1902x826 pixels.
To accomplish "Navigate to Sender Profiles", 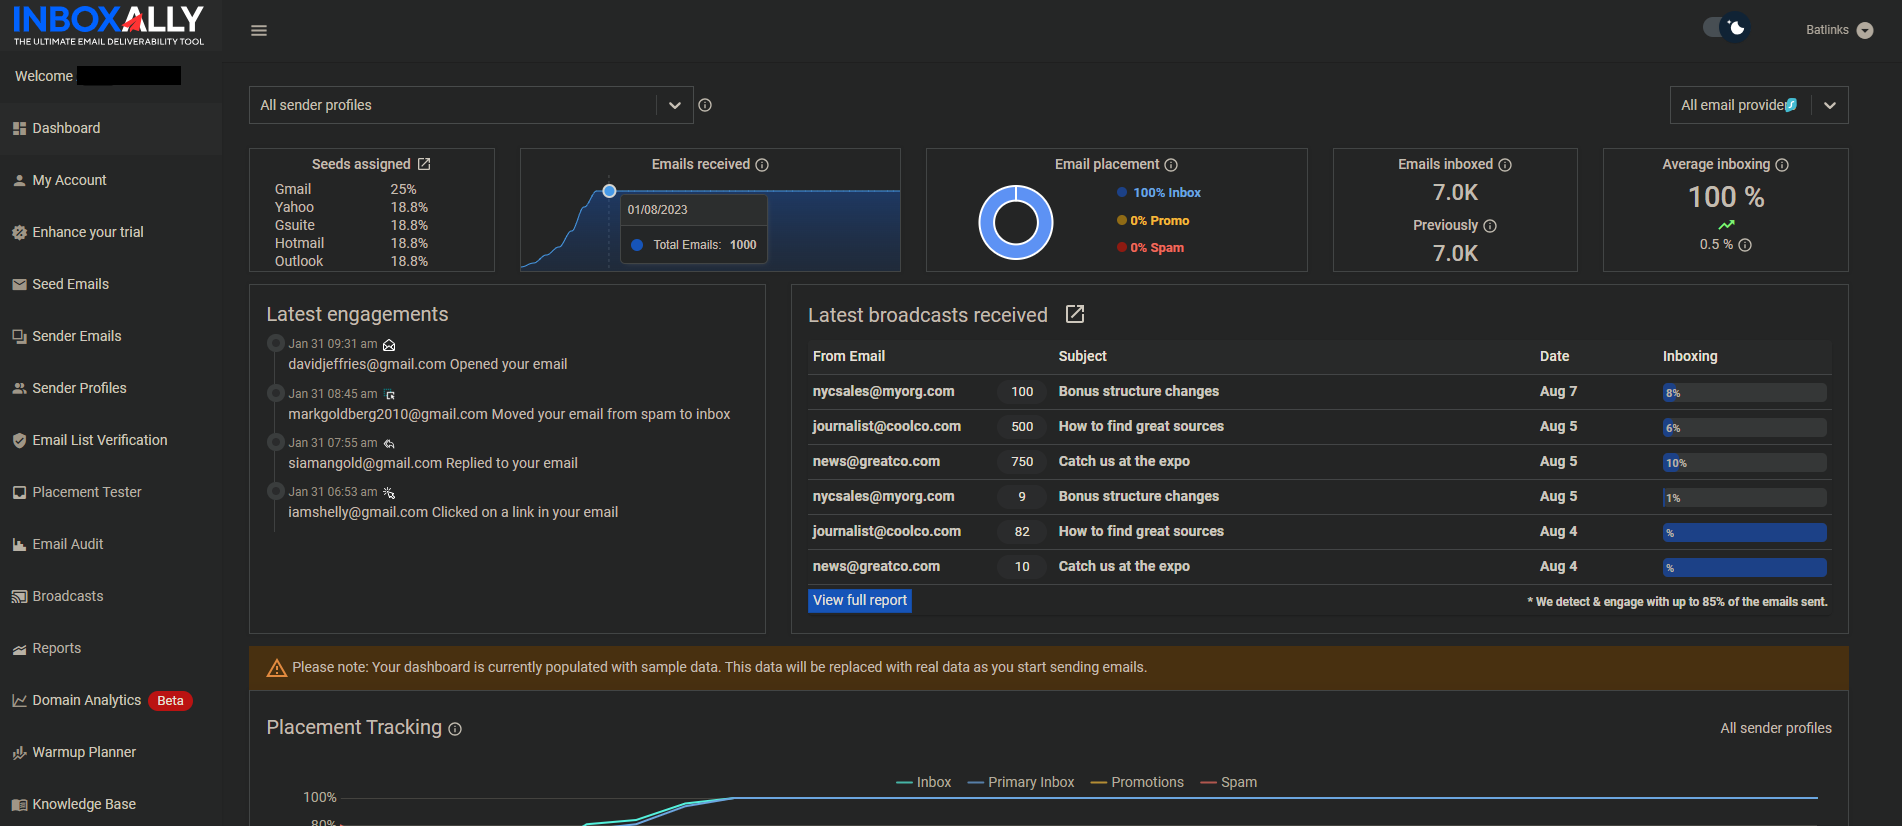I will (111, 388).
